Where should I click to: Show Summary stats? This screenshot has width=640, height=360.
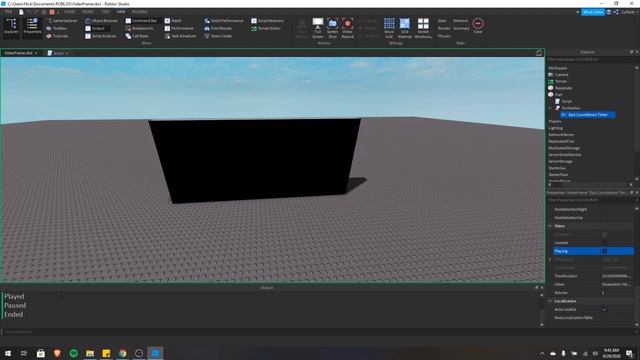click(x=461, y=28)
